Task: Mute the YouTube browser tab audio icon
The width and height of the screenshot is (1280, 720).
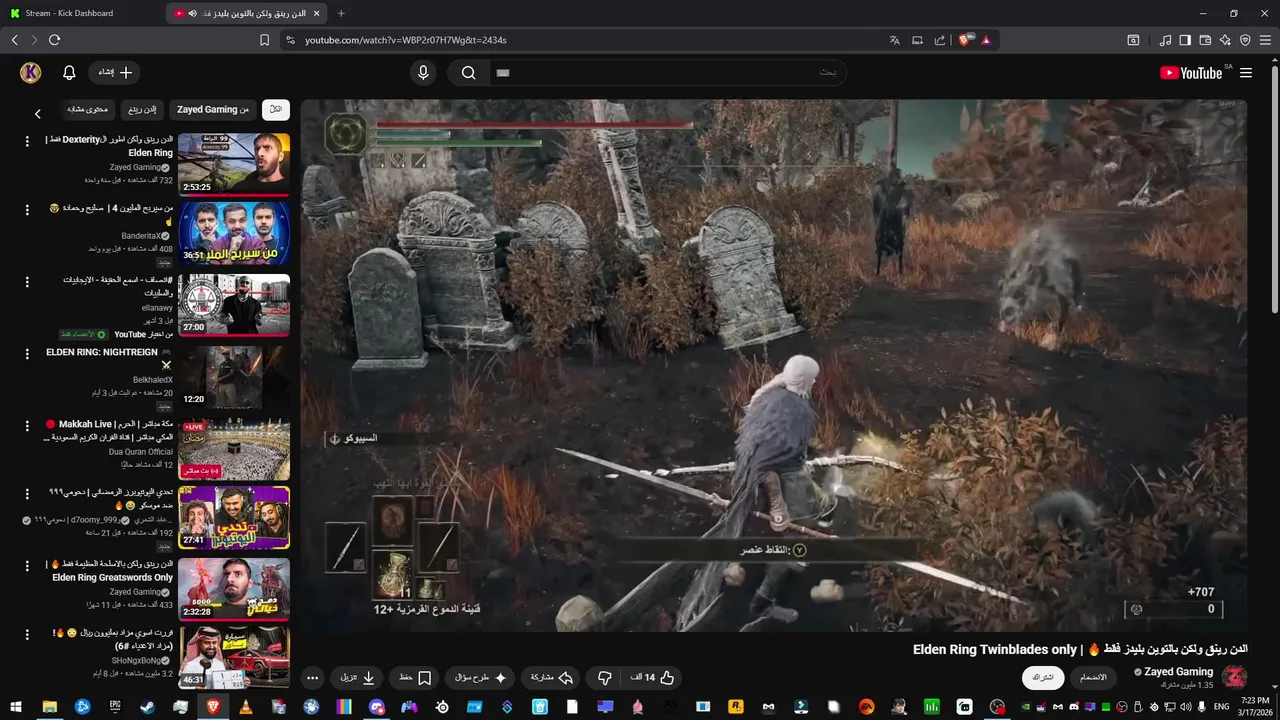Action: click(x=193, y=13)
